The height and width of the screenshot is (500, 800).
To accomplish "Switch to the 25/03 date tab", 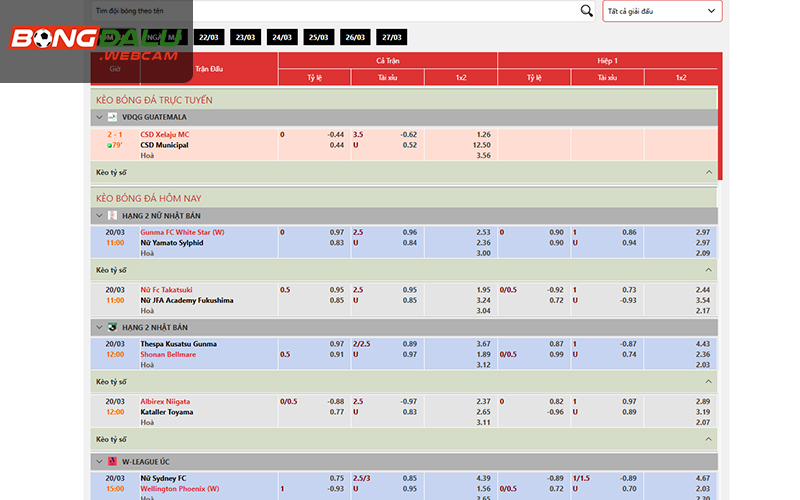I will [318, 37].
